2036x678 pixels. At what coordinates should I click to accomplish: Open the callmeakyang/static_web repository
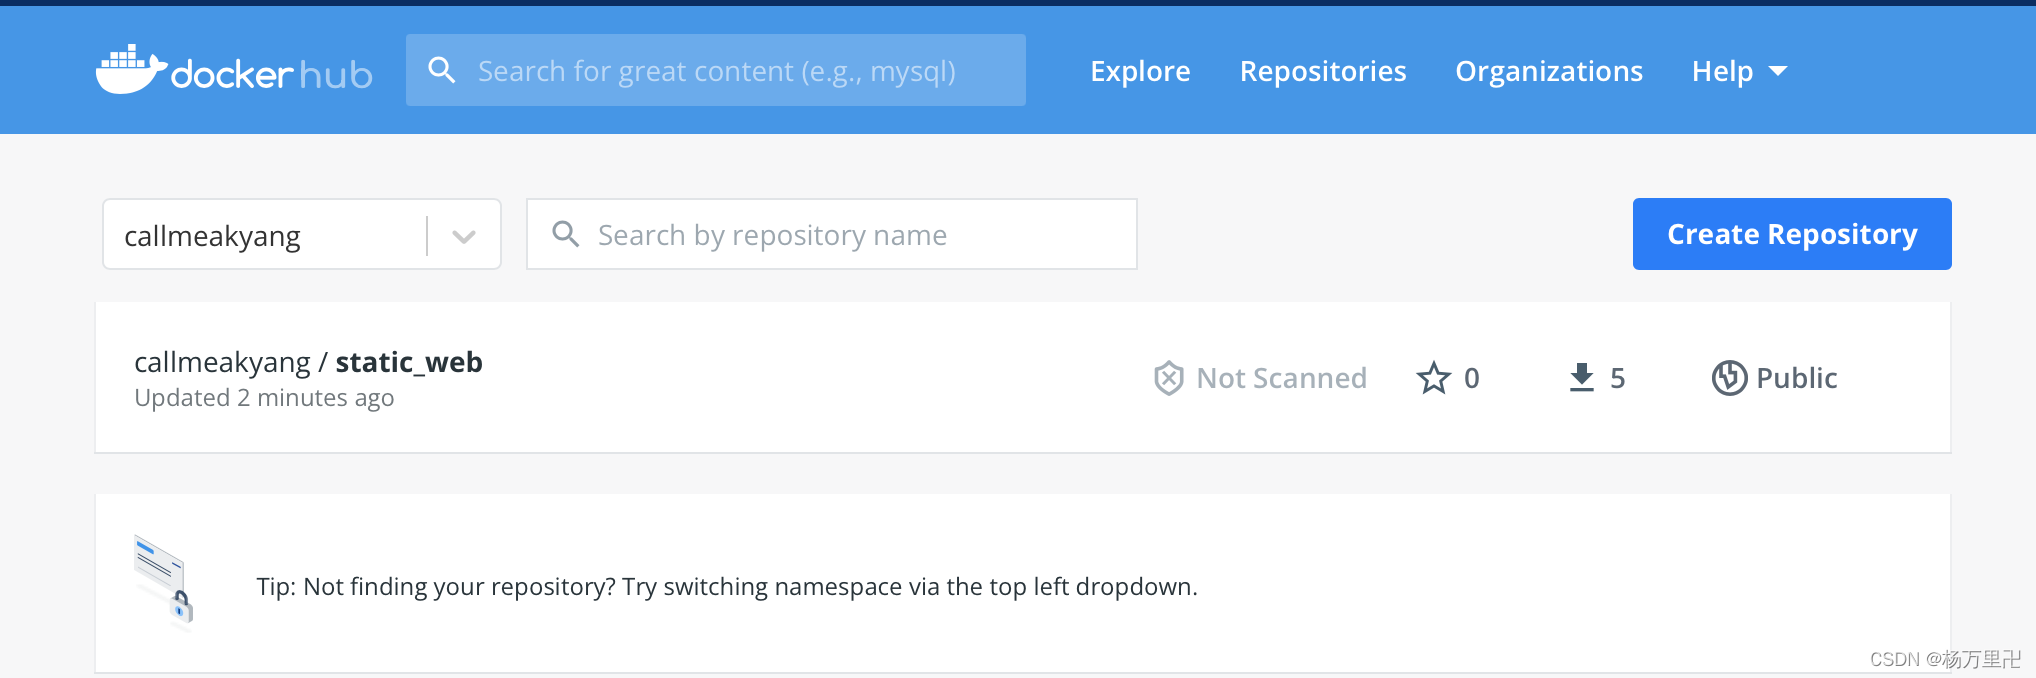pos(308,362)
